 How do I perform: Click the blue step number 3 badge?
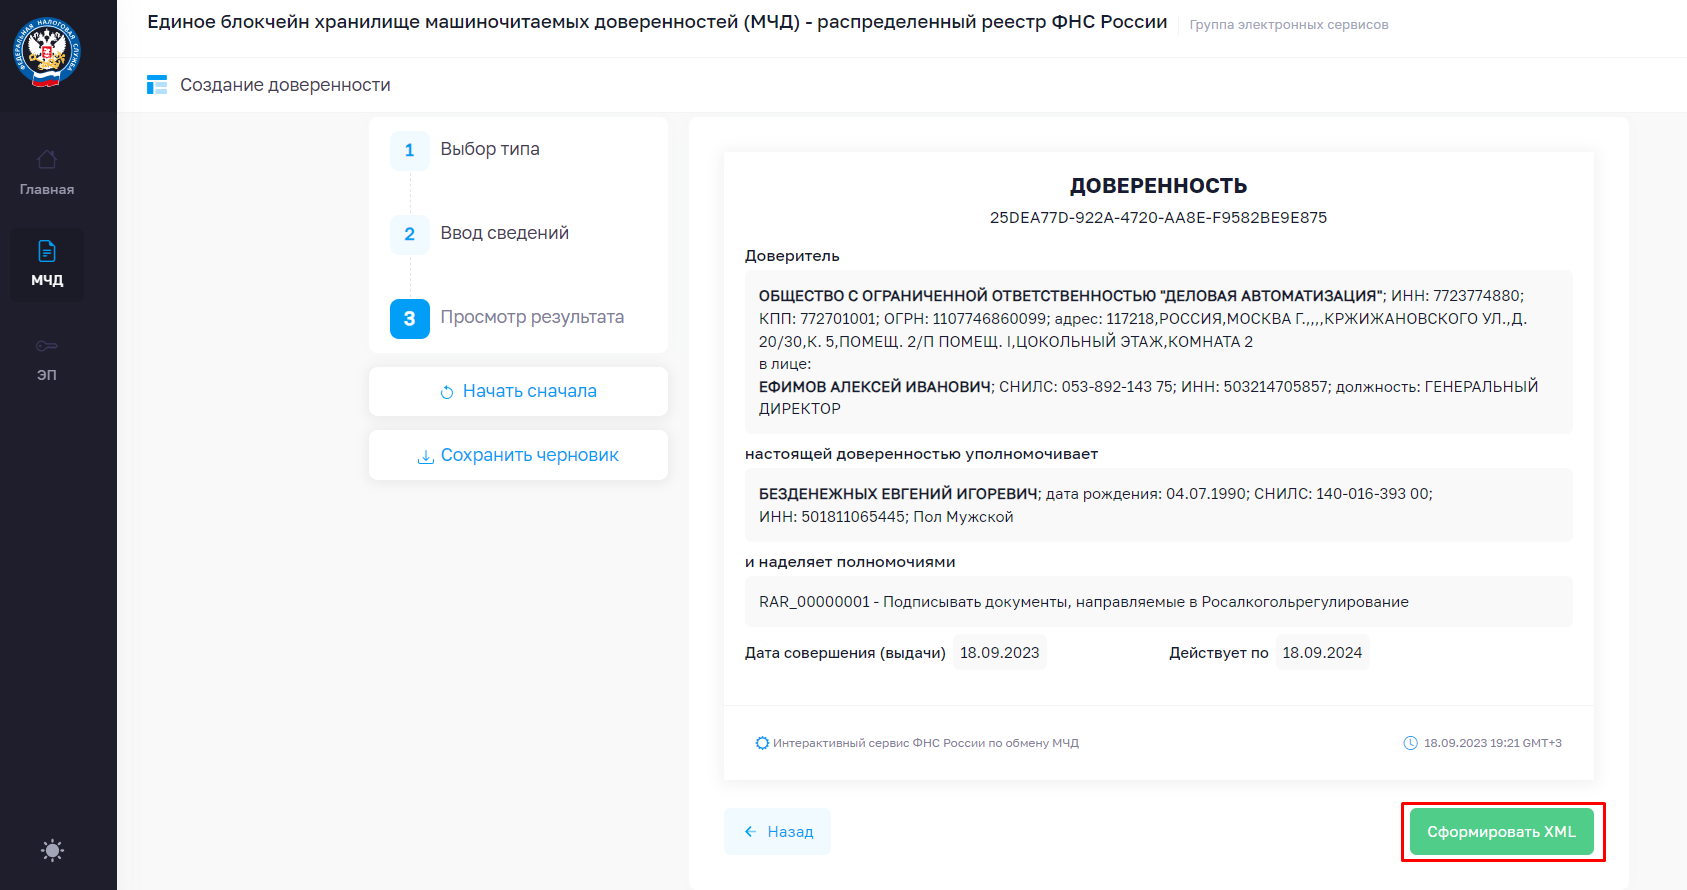point(410,319)
